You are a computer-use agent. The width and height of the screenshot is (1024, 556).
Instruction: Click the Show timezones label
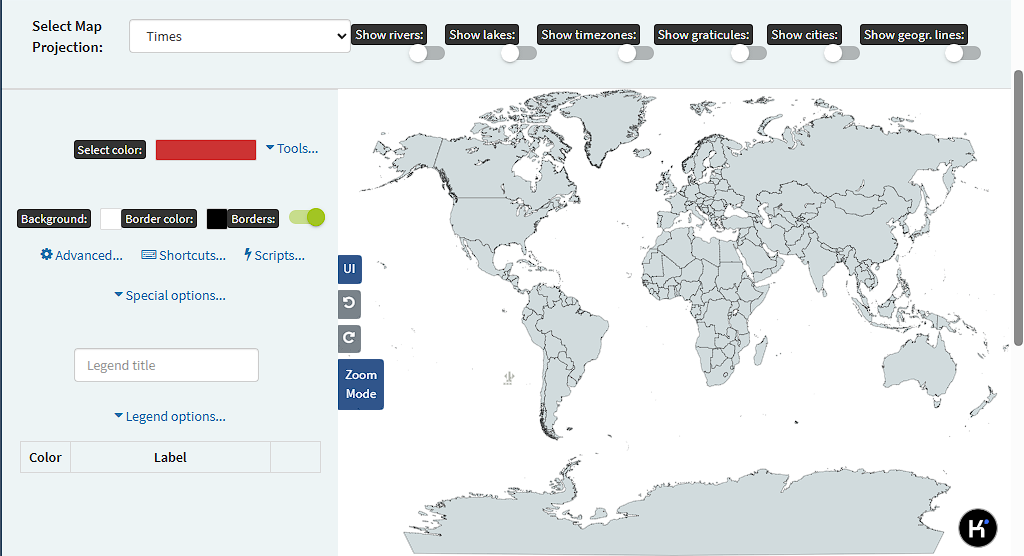click(588, 35)
